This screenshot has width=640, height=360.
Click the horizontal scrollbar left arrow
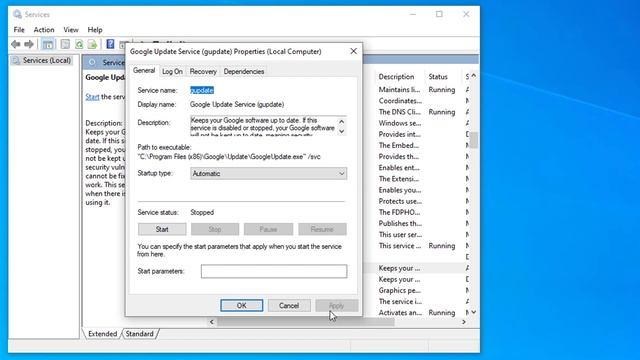tap(211, 322)
